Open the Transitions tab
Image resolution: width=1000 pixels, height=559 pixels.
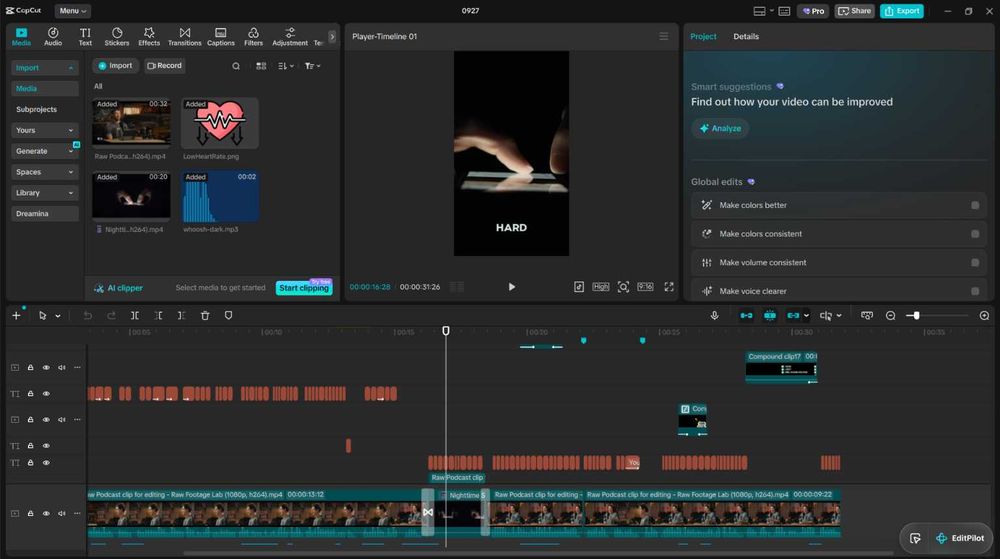point(184,36)
